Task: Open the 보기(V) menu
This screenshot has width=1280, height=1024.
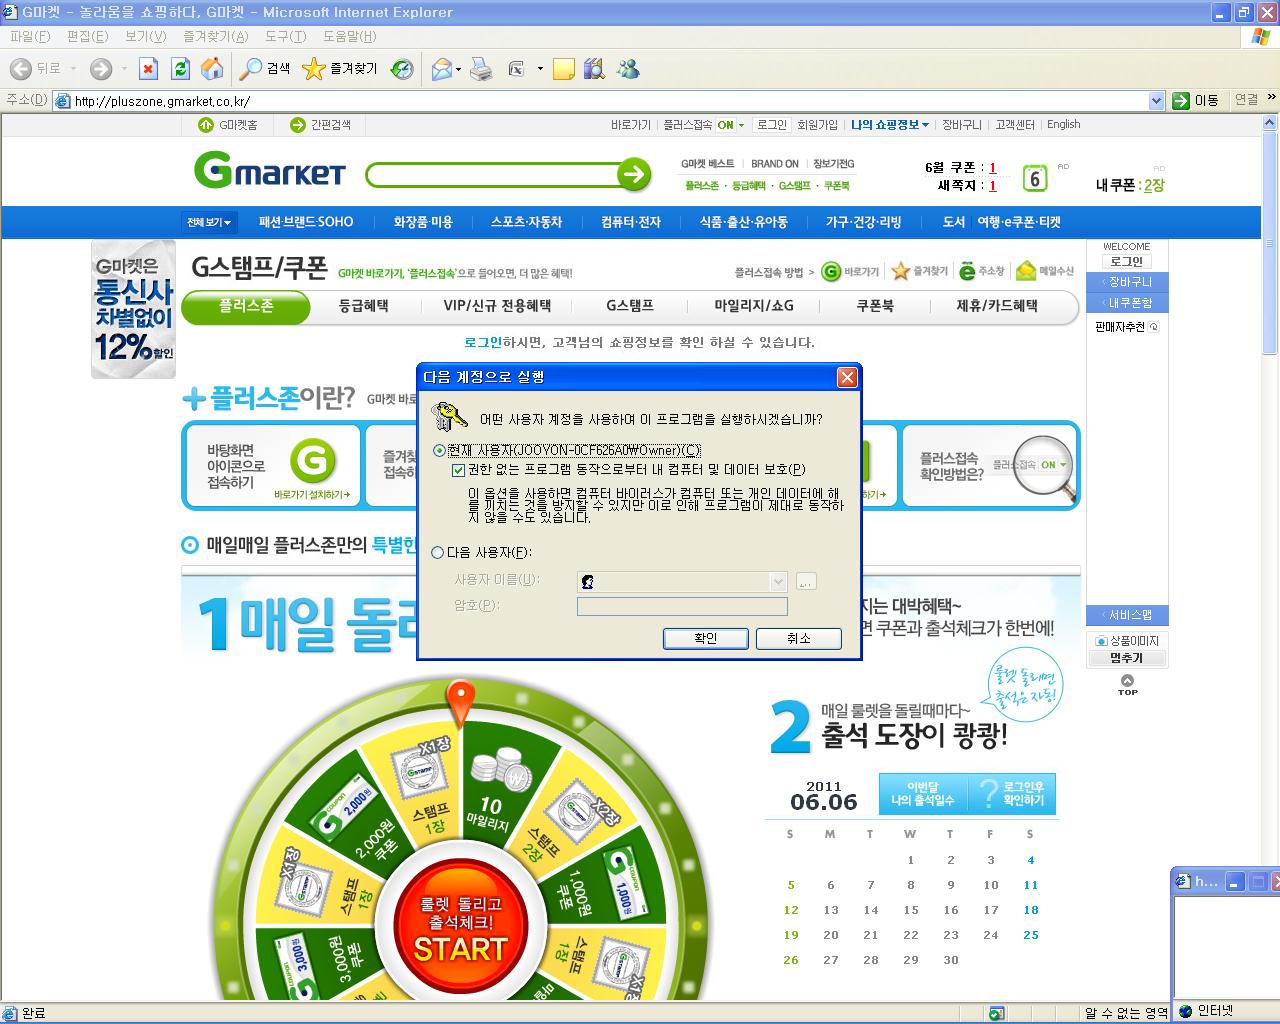Action: [x=146, y=36]
